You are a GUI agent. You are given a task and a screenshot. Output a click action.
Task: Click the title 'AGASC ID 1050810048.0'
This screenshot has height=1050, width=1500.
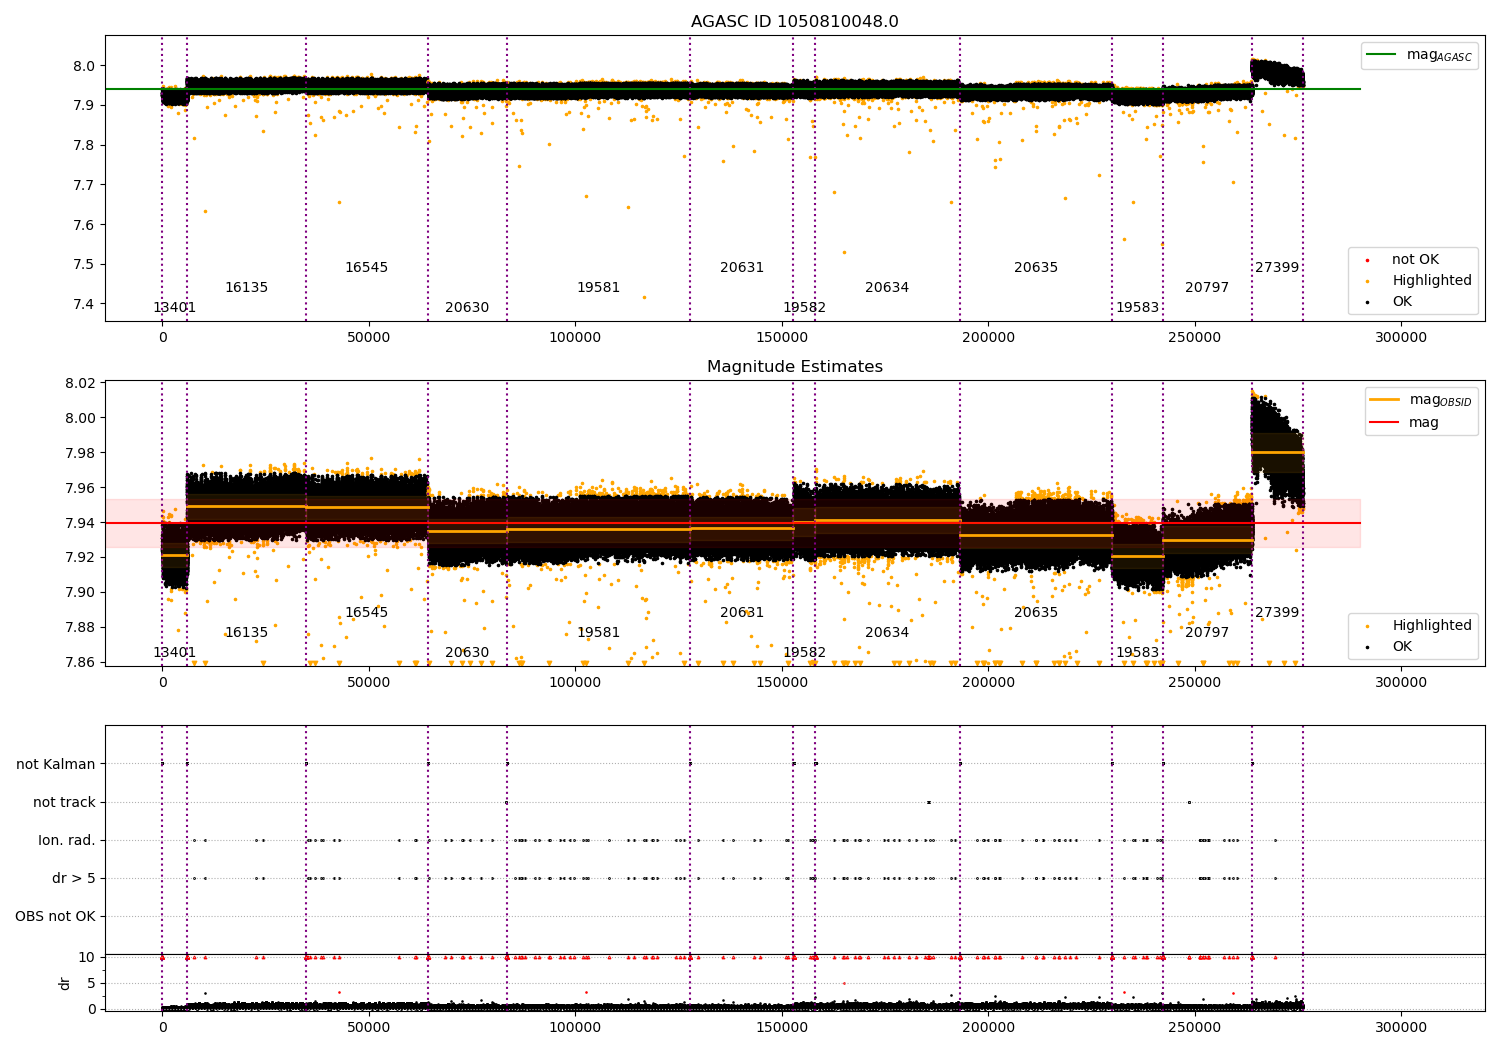tap(794, 22)
